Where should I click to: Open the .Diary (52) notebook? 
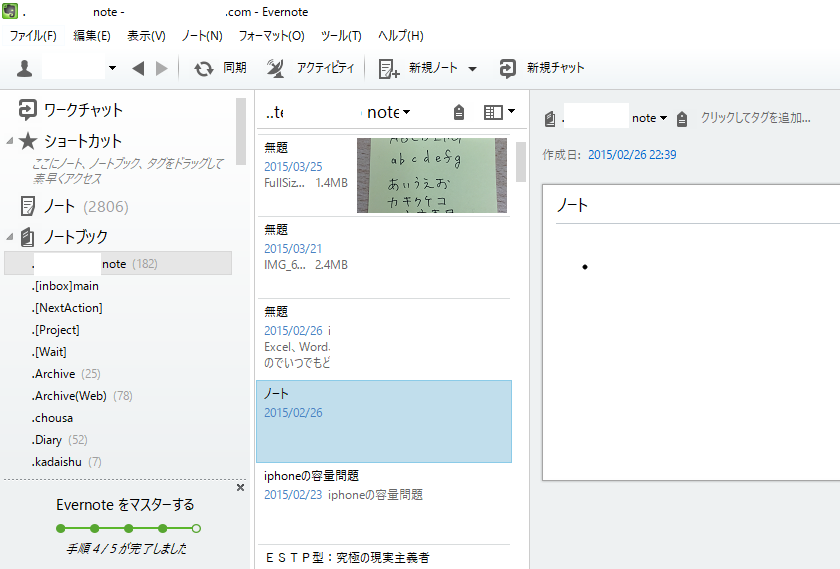[59, 440]
